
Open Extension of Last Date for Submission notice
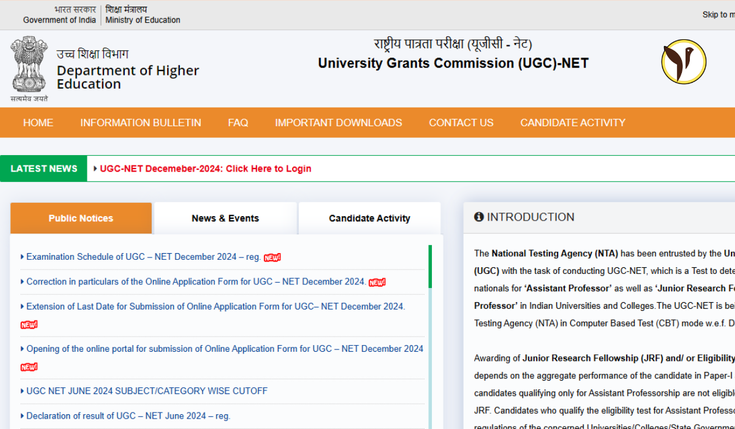[216, 307]
